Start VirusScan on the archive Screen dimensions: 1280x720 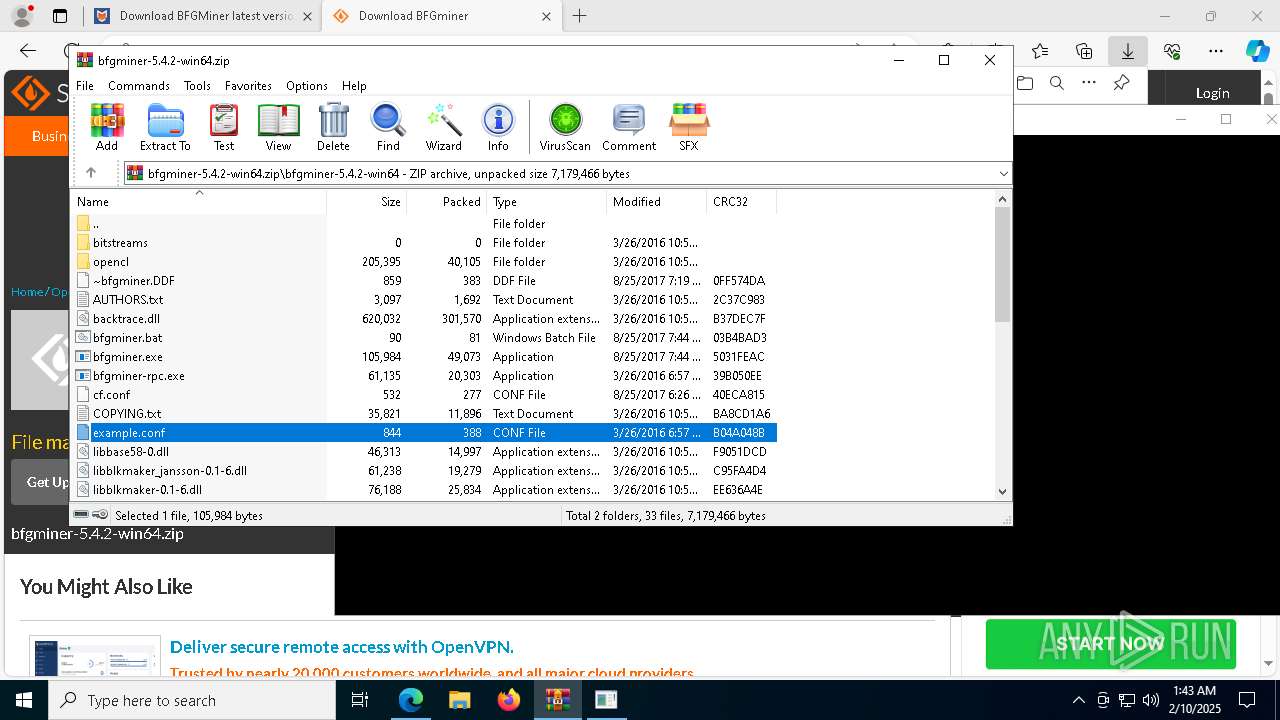(565, 126)
